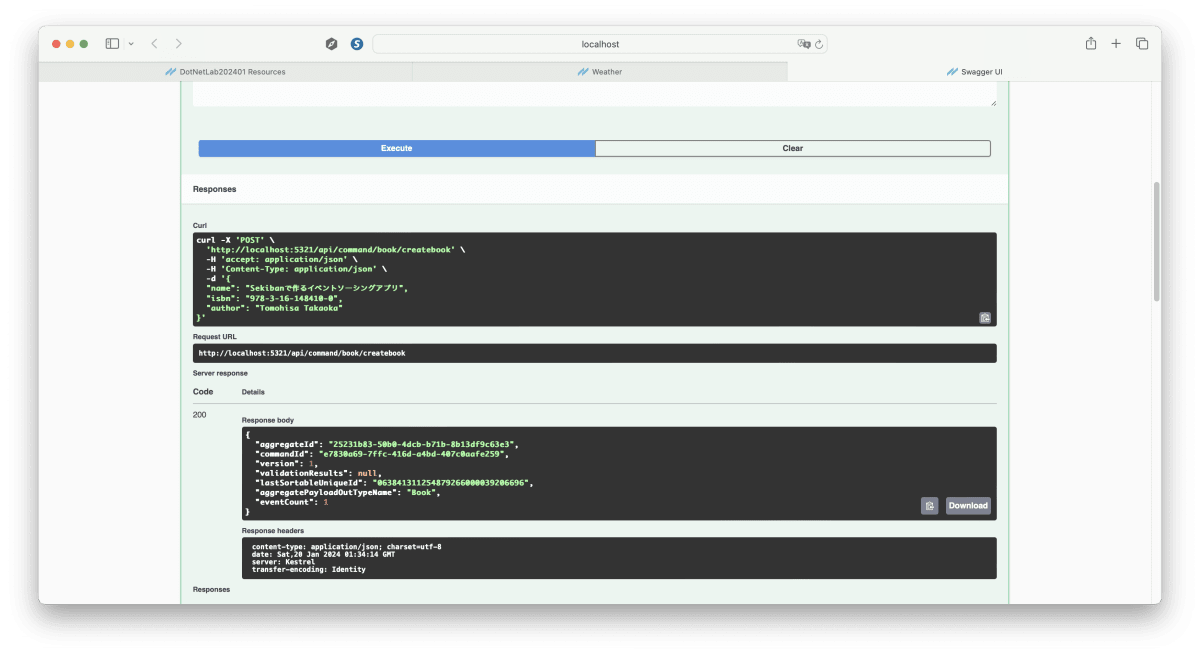The image size is (1200, 655).
Task: Click the Clear button
Action: [x=793, y=148]
